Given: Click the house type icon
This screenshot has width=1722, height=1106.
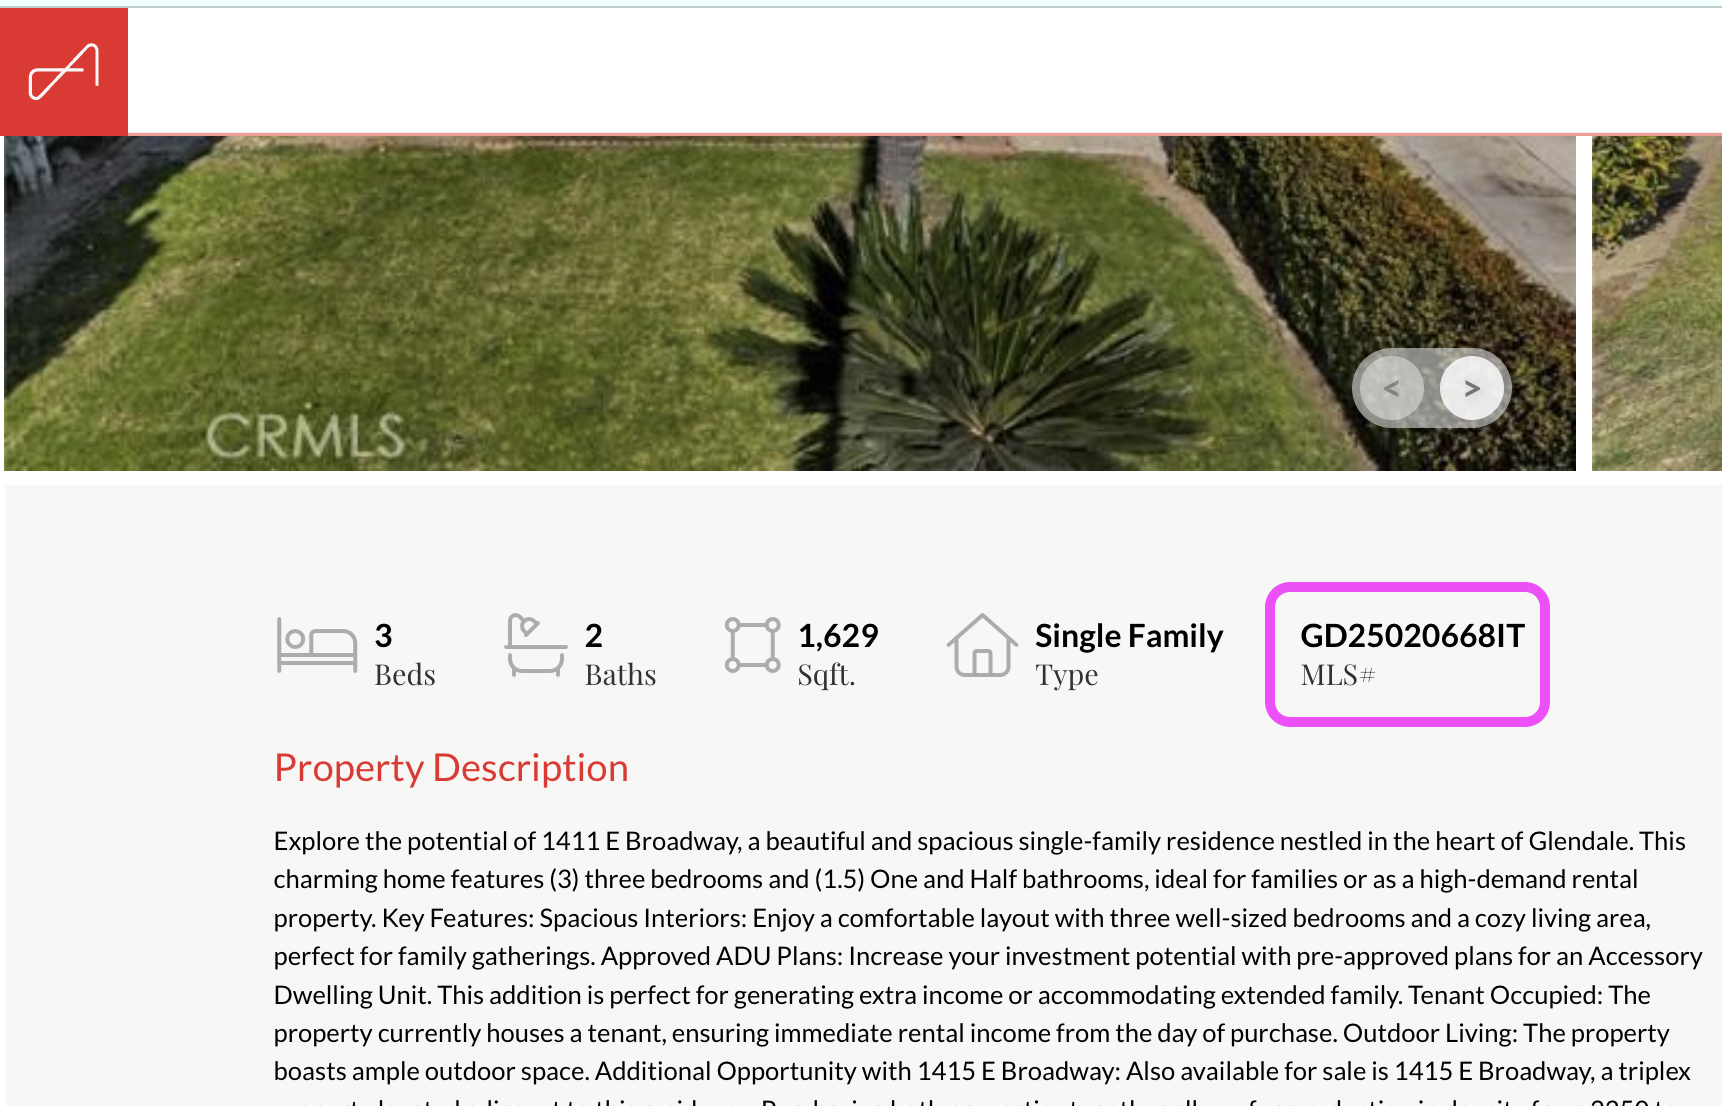Looking at the screenshot, I should coord(982,646).
